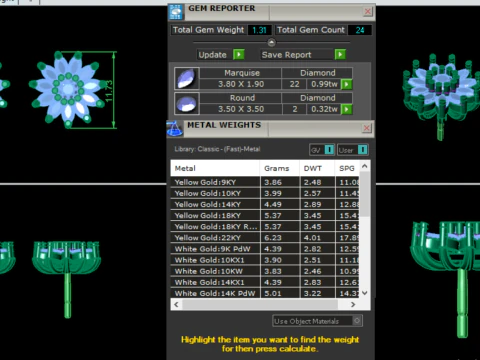Click the Metal Weights scale icon
Image resolution: width=480 pixels, height=360 pixels.
(x=175, y=129)
